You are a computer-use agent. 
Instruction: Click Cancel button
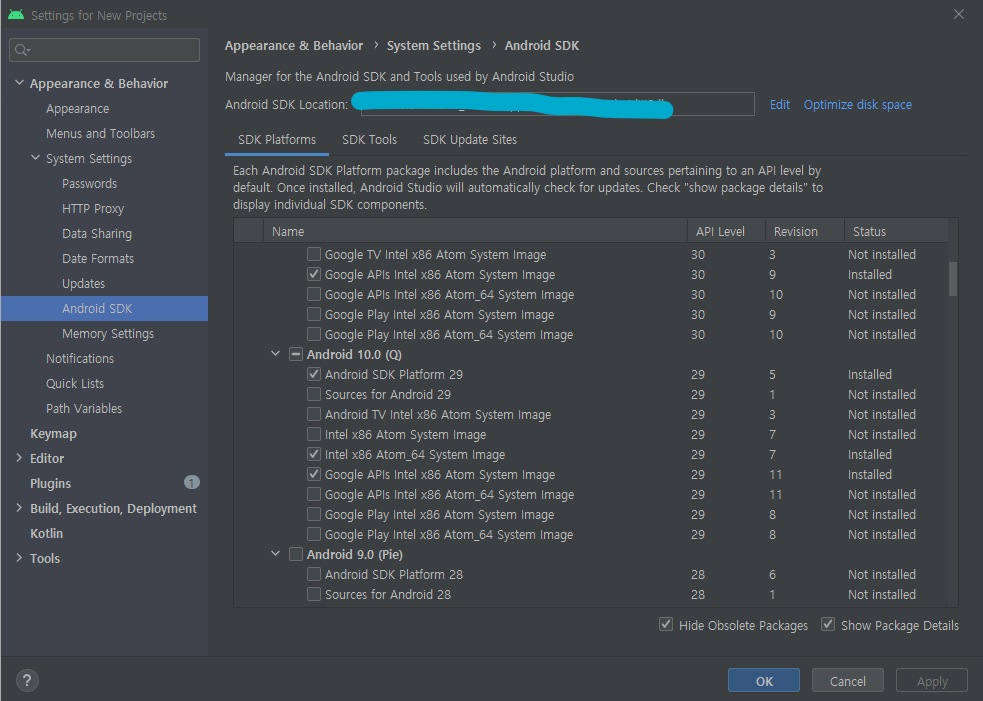848,681
